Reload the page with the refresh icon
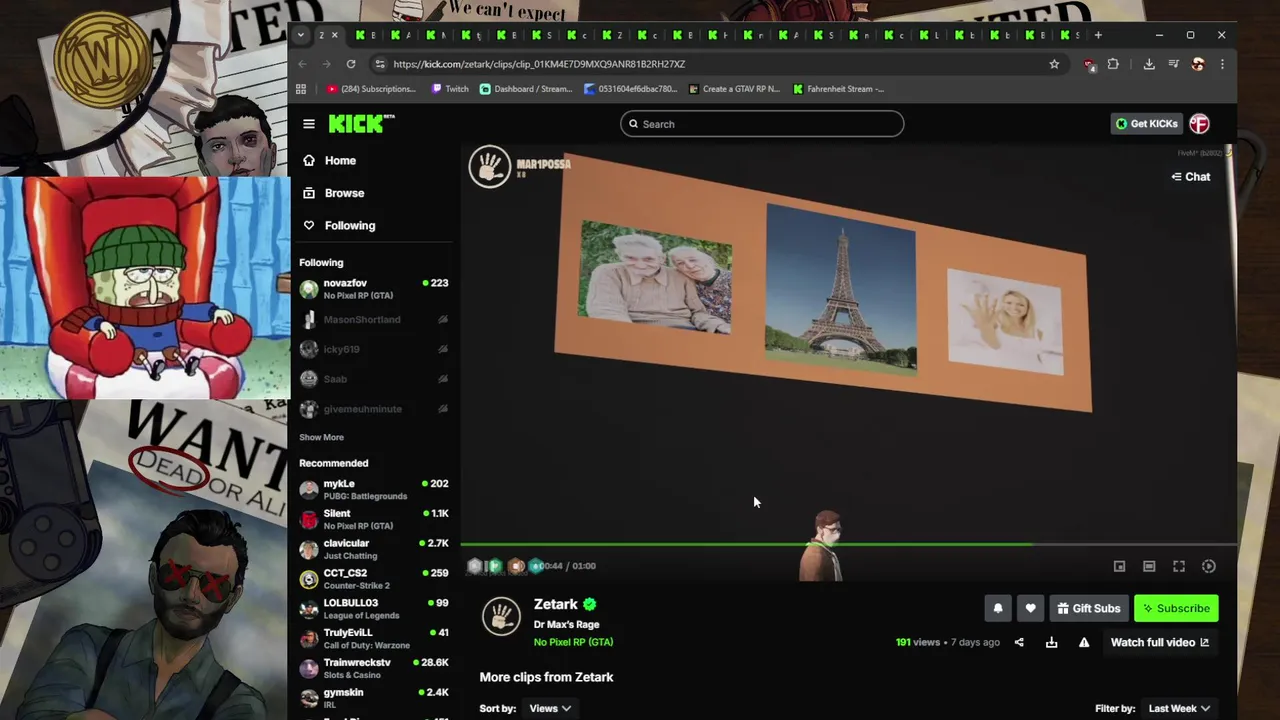 point(351,64)
